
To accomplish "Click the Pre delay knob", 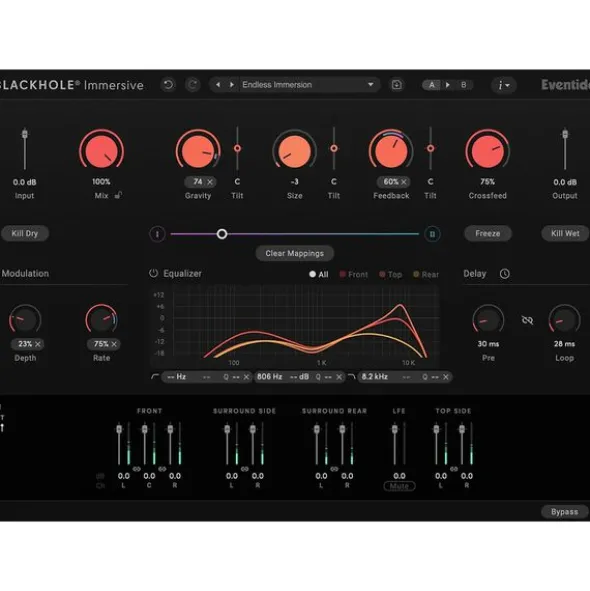I will pos(488,320).
